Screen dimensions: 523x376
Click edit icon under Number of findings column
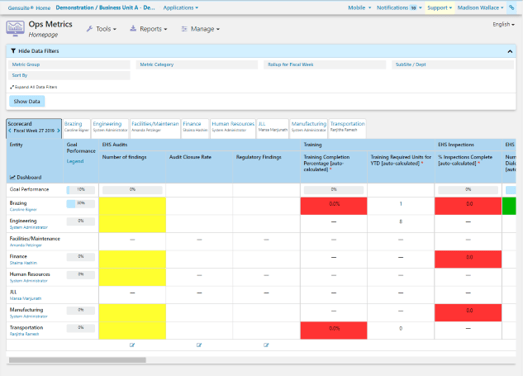coord(132,345)
